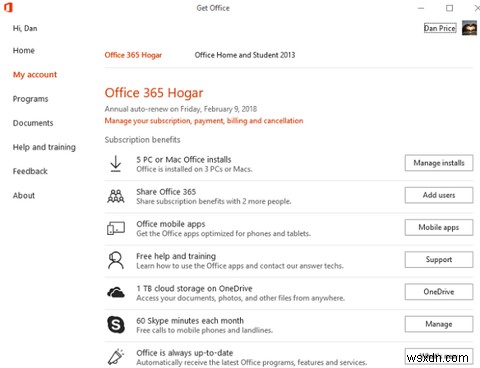Click the 'Hi, Dan' greeting
This screenshot has width=480, height=368.
point(25,28)
